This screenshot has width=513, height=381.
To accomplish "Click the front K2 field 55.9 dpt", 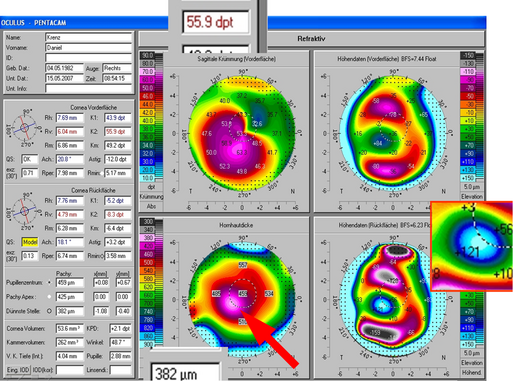I will pos(118,132).
